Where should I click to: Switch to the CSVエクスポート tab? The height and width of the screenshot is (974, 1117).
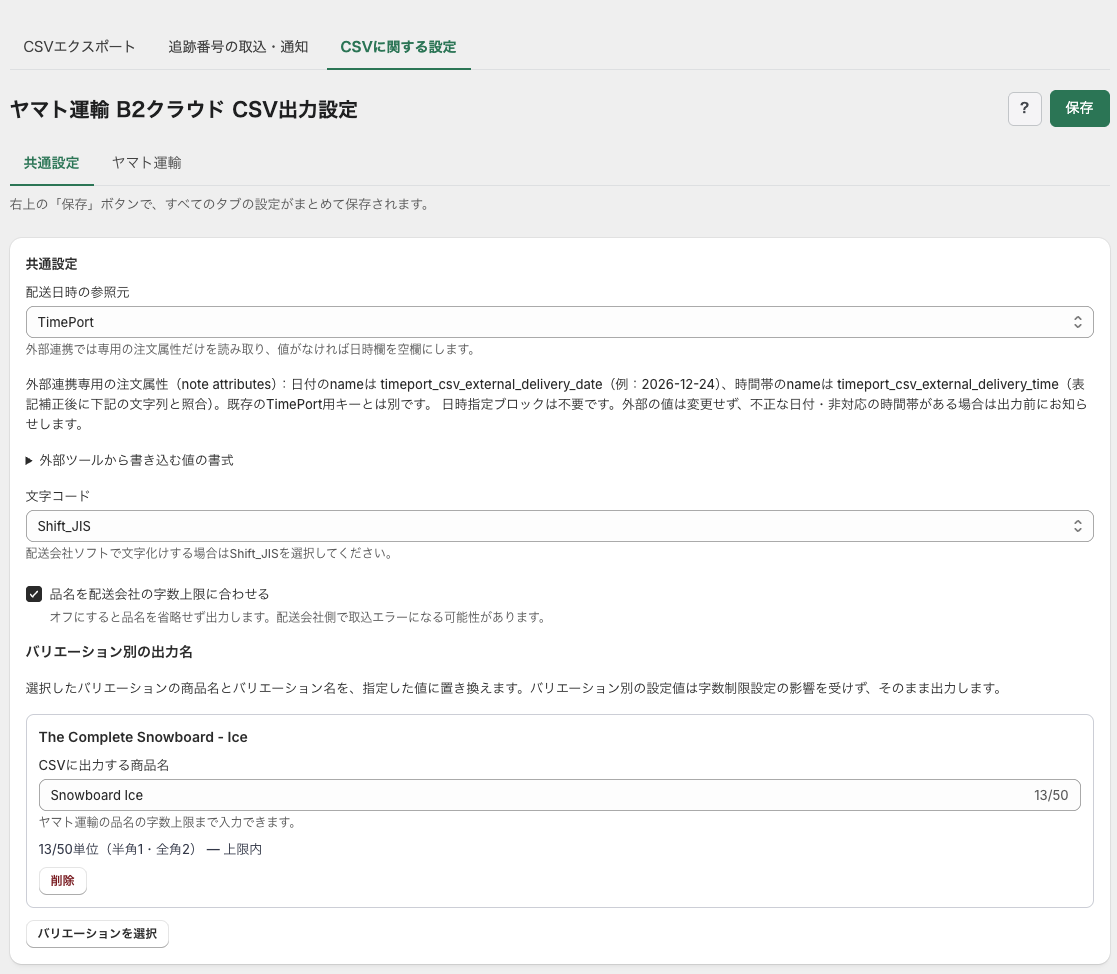click(79, 47)
